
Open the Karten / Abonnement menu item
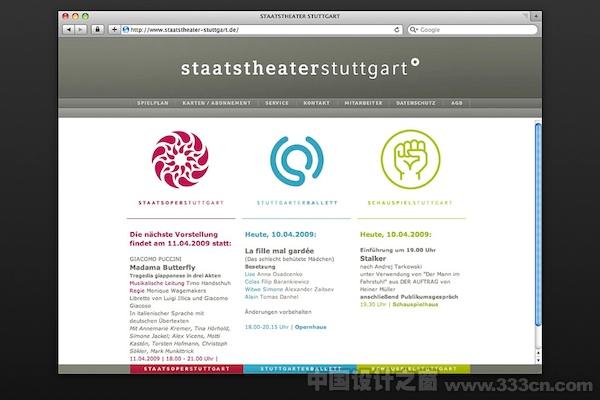(x=217, y=103)
